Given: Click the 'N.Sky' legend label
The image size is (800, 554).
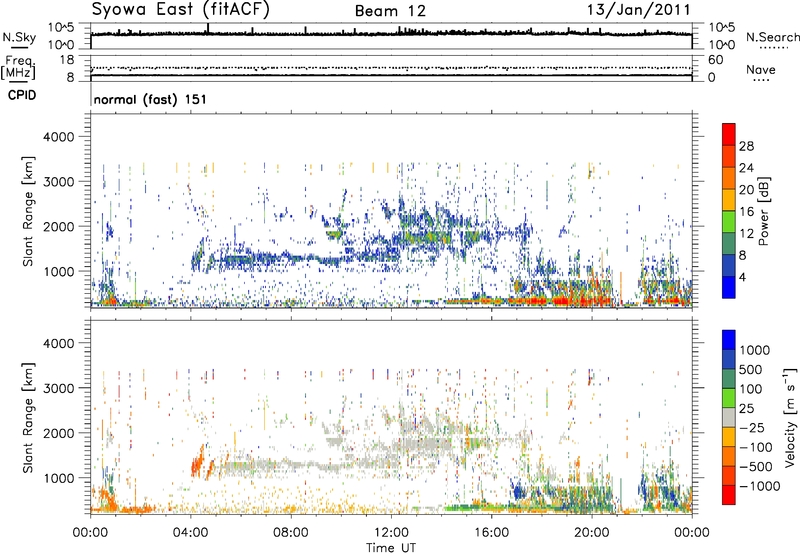Looking at the screenshot, I should [19, 37].
